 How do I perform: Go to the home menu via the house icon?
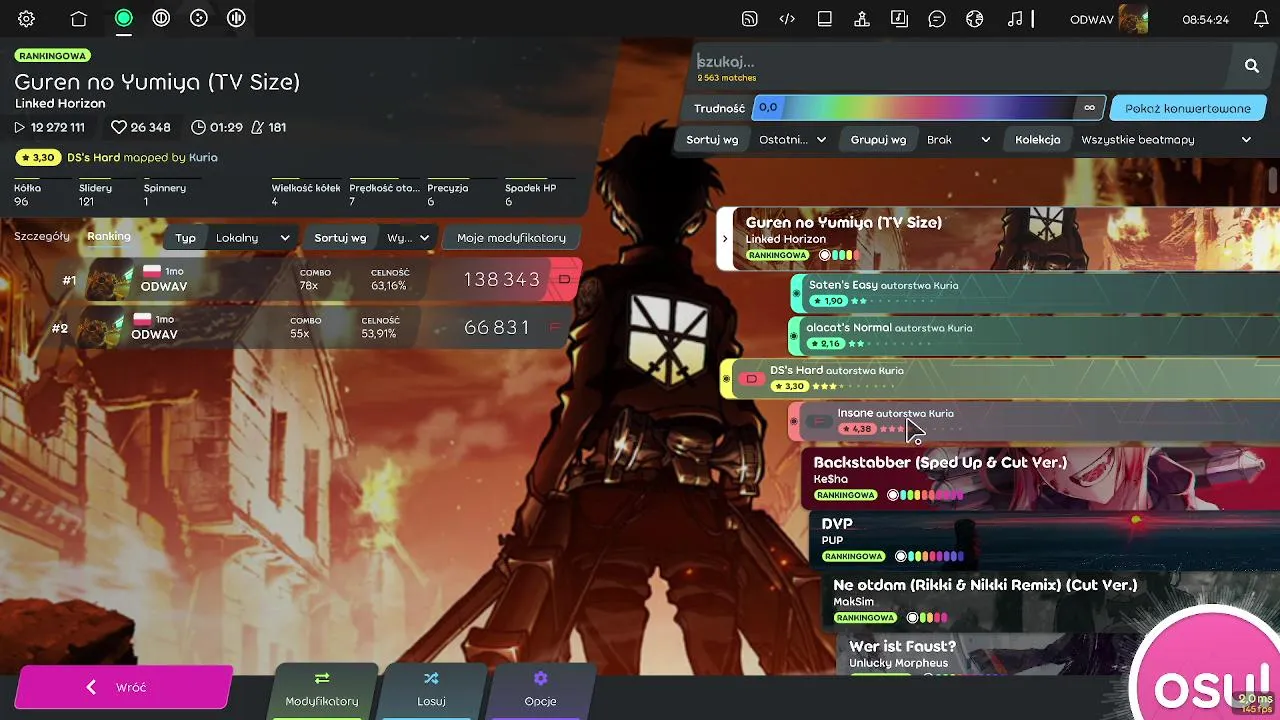pos(78,19)
